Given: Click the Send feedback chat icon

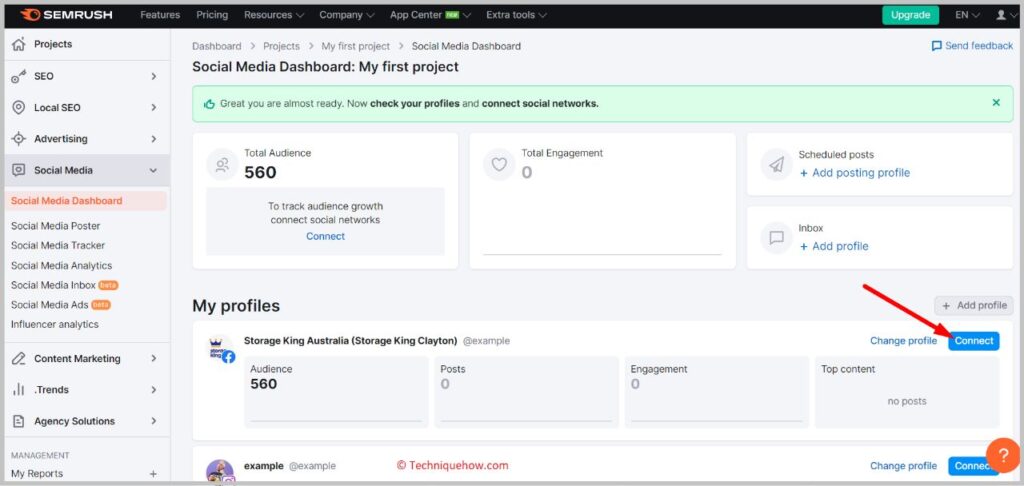Looking at the screenshot, I should pyautogui.click(x=936, y=46).
